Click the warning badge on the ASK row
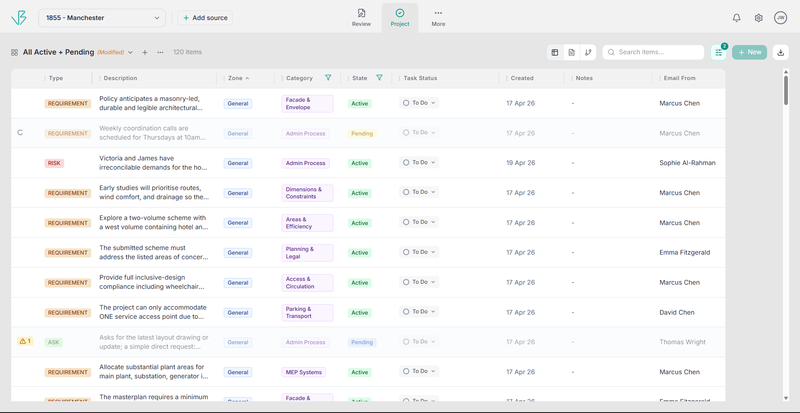Image resolution: width=800 pixels, height=413 pixels. click(25, 341)
